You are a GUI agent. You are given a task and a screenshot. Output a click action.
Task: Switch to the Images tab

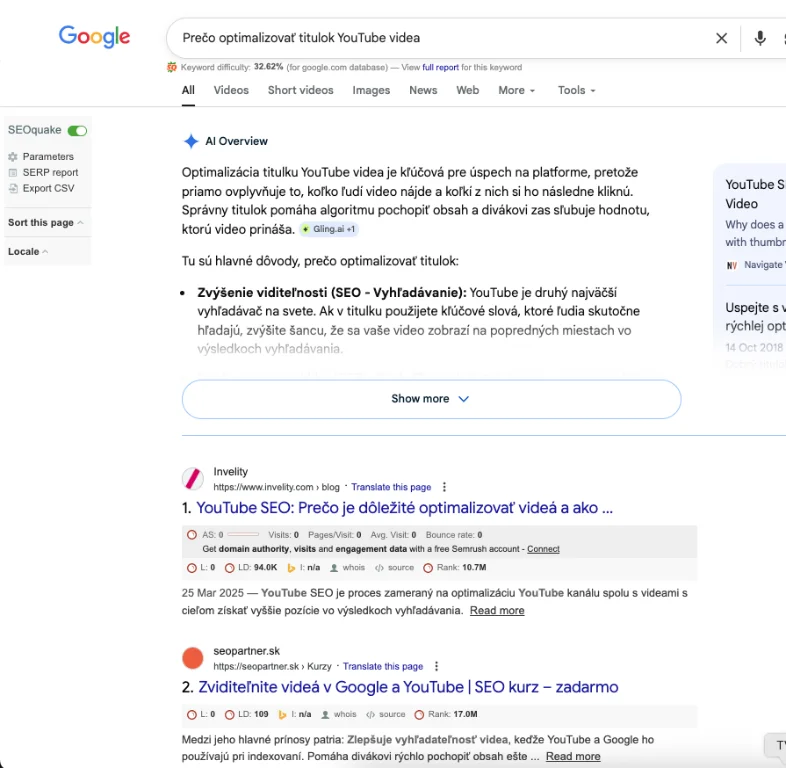pos(371,90)
